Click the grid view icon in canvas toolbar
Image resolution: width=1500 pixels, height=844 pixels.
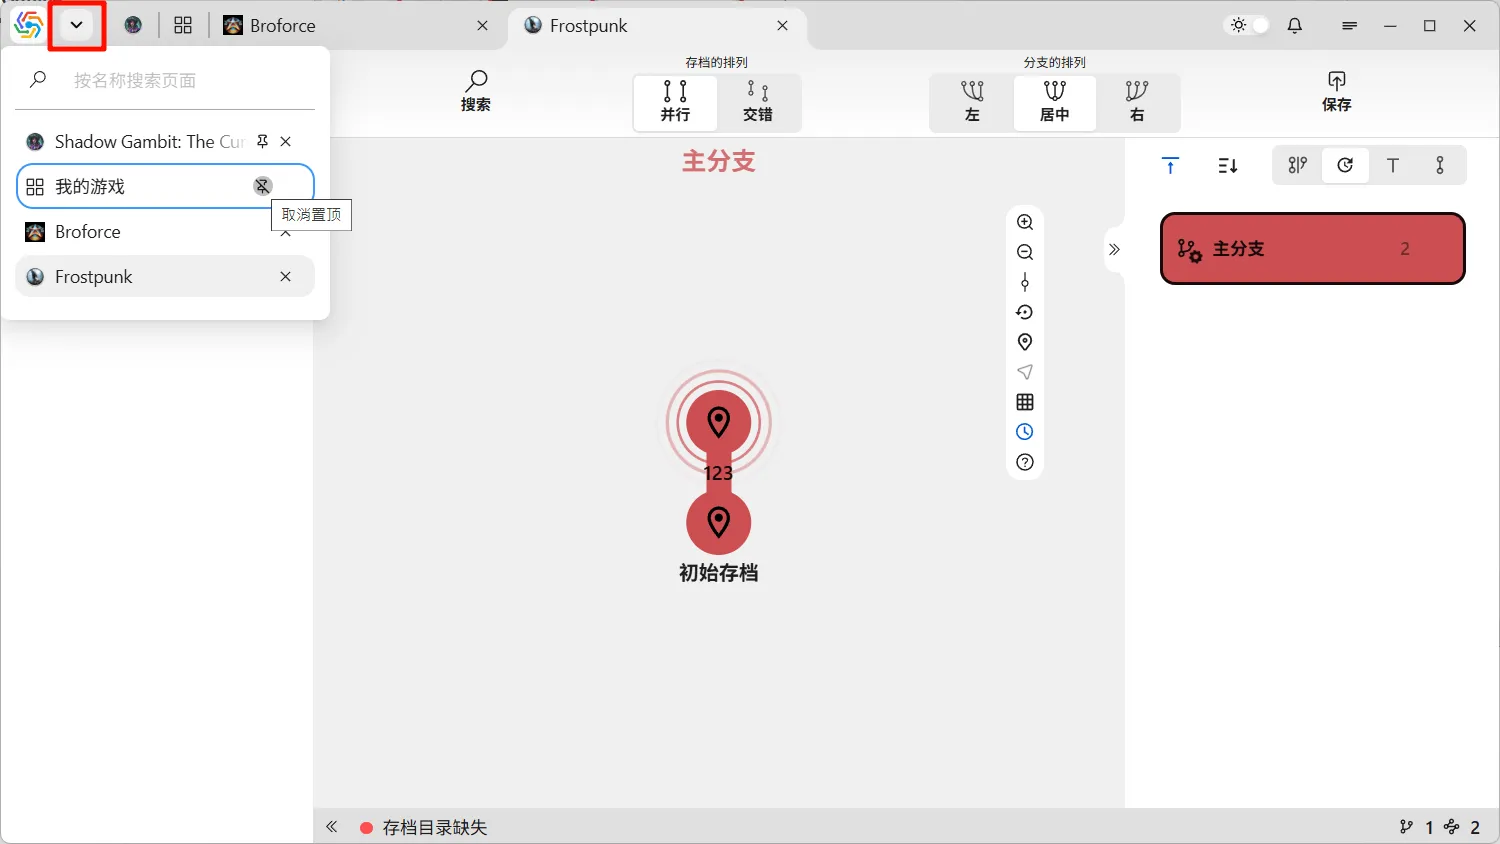(x=1025, y=402)
